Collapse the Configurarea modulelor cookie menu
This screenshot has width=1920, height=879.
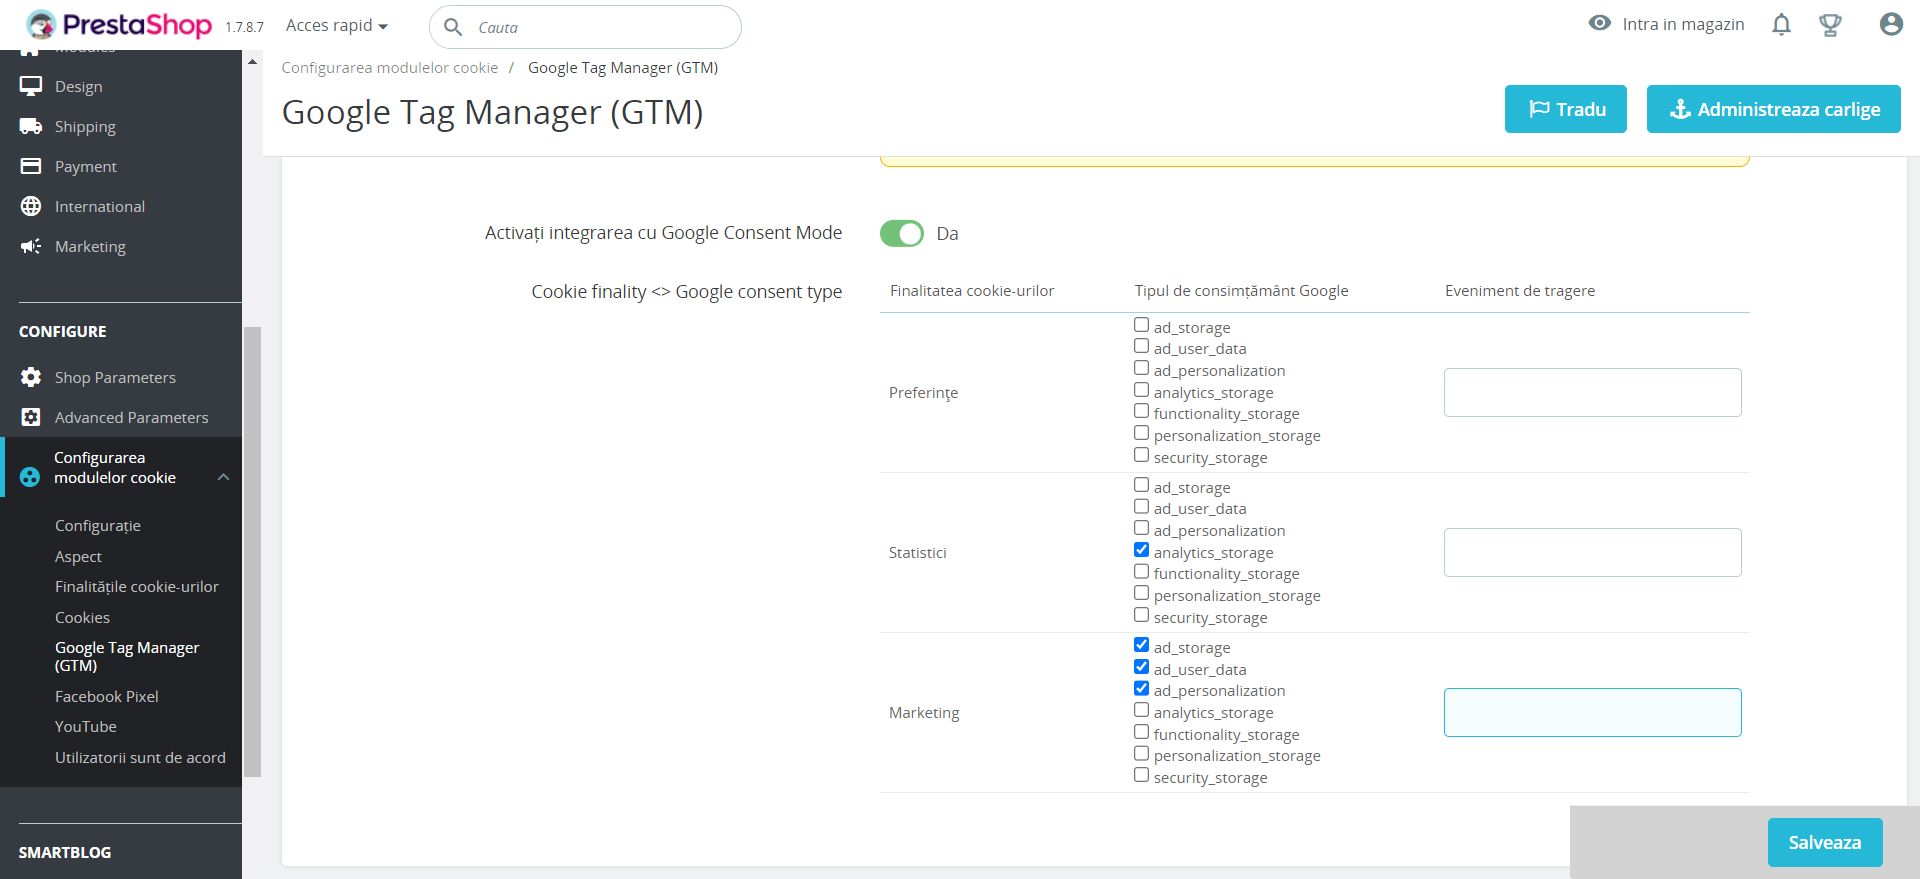coord(224,478)
